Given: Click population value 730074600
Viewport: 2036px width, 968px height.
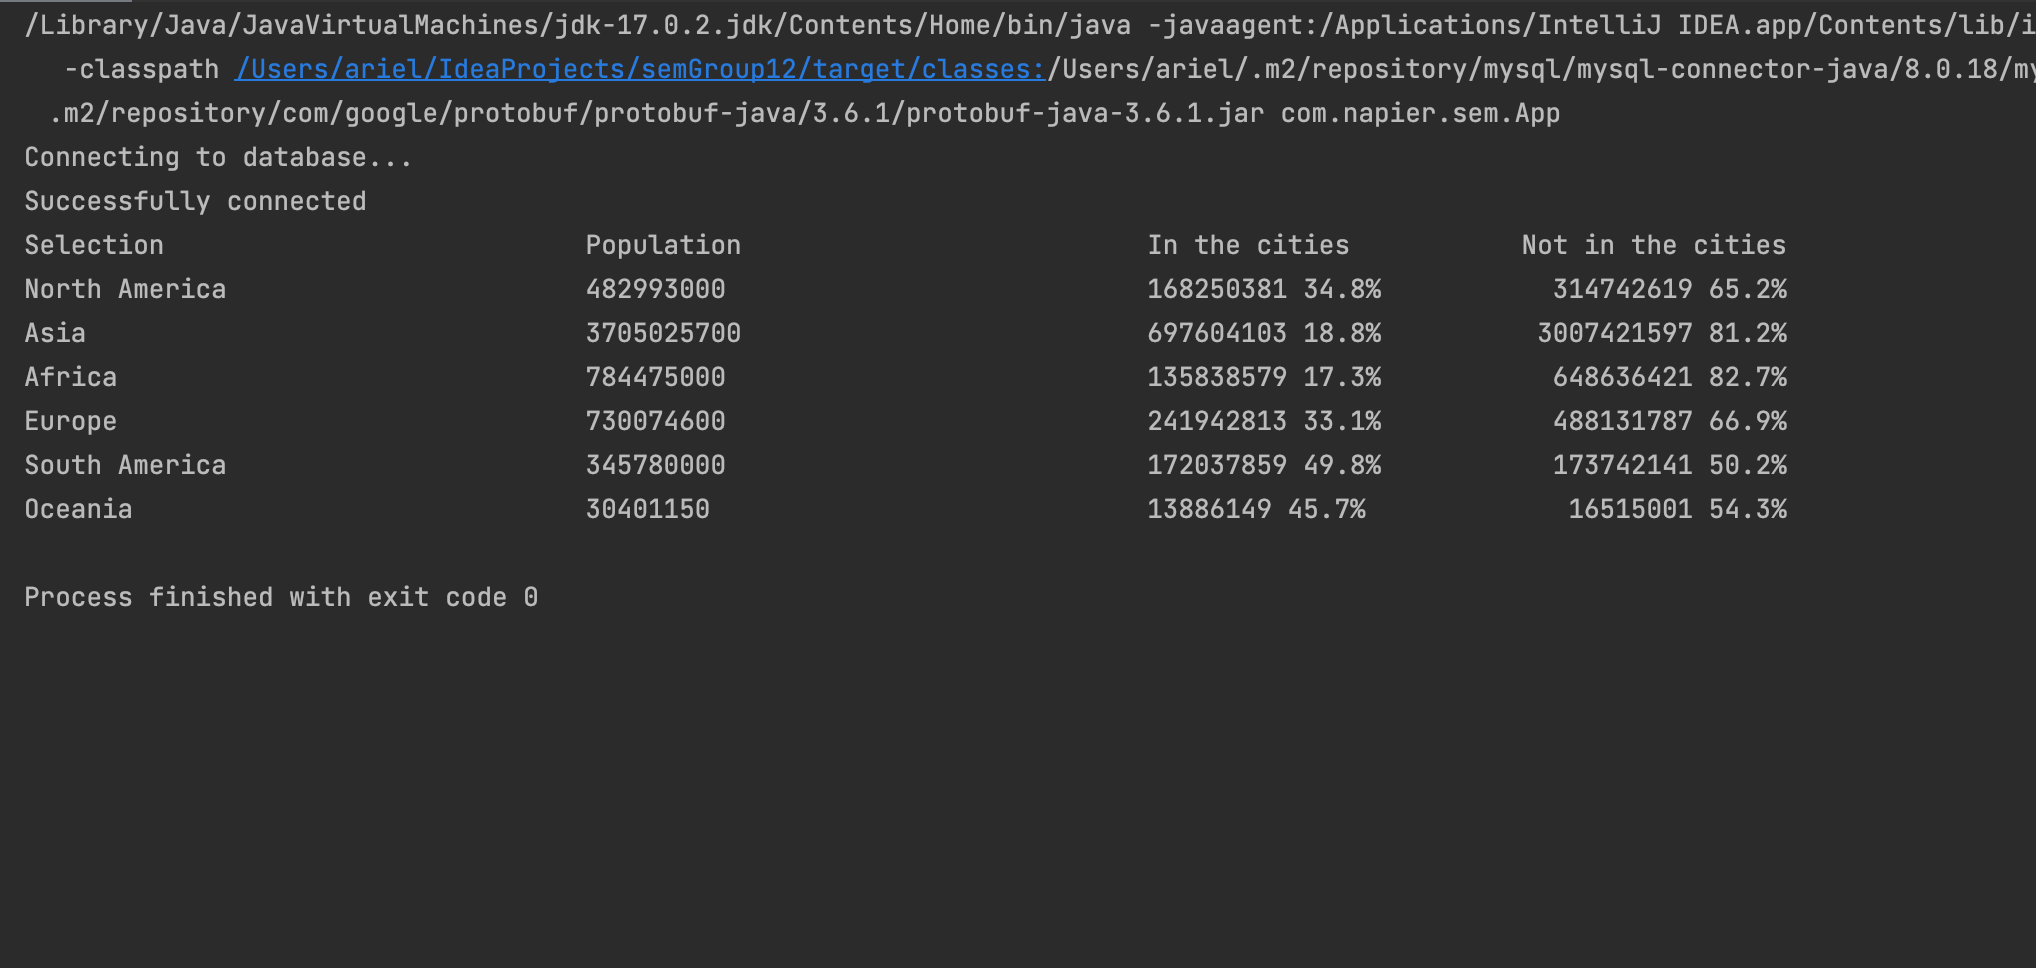Looking at the screenshot, I should [655, 421].
